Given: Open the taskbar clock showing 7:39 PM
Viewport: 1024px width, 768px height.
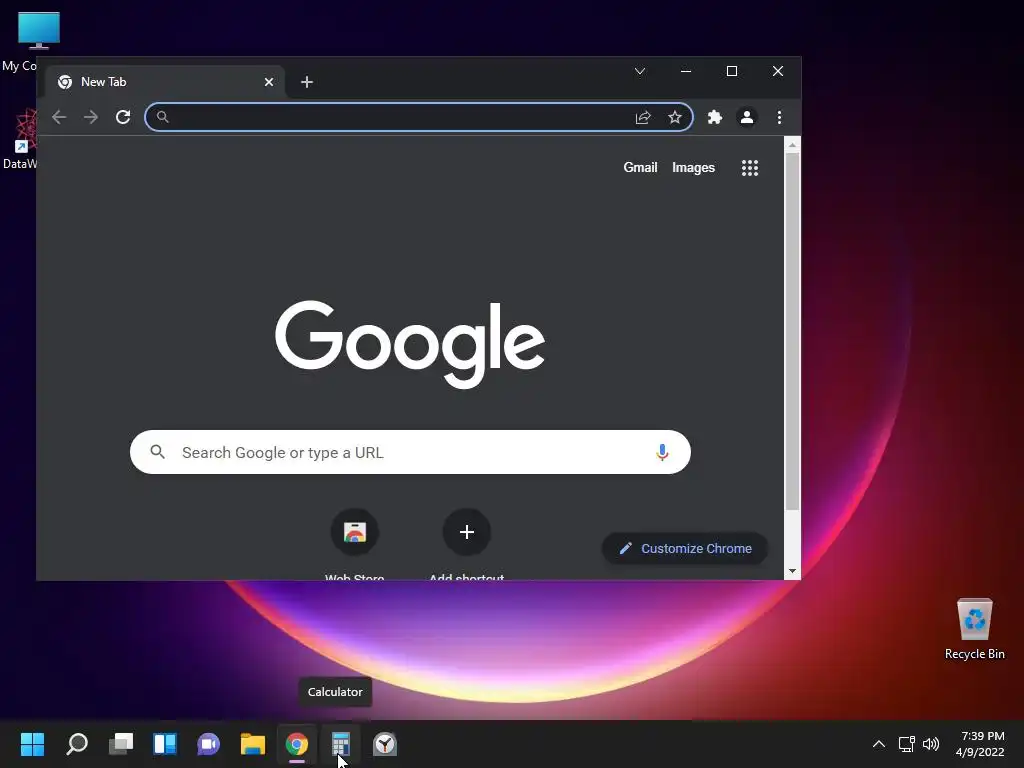Looking at the screenshot, I should pyautogui.click(x=980, y=744).
